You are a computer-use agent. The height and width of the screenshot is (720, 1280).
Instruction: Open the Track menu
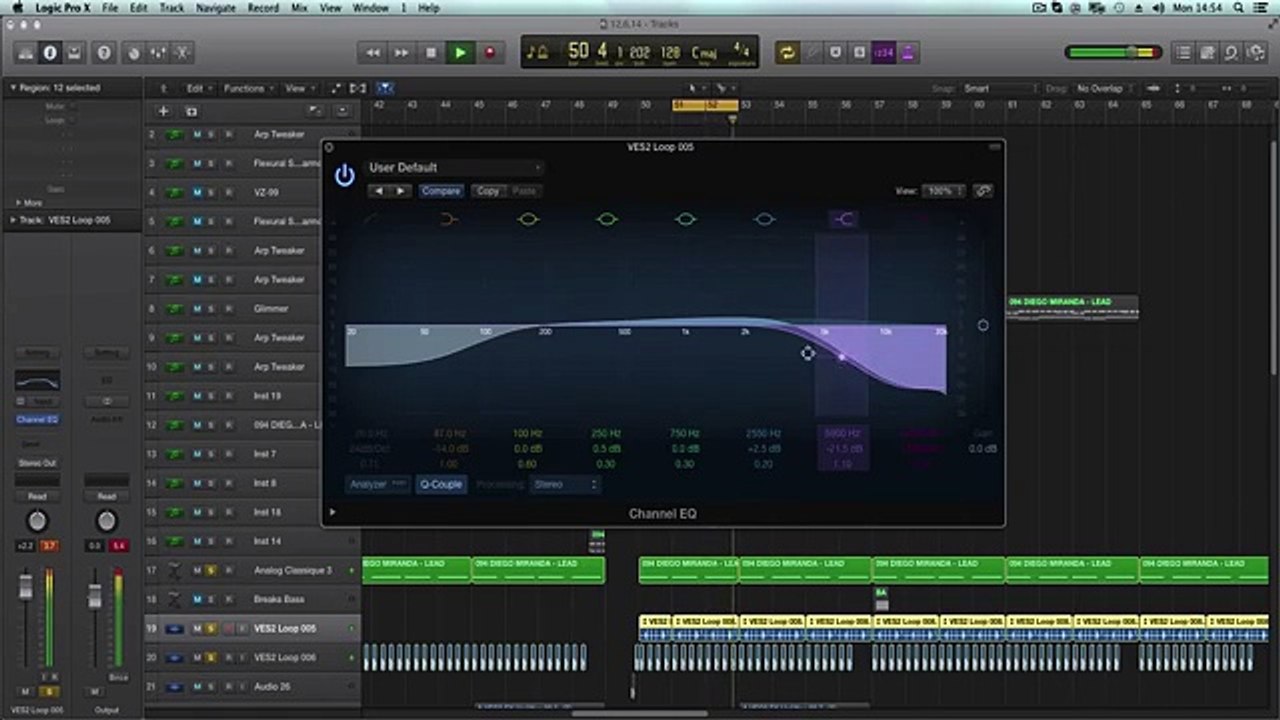coord(172,7)
